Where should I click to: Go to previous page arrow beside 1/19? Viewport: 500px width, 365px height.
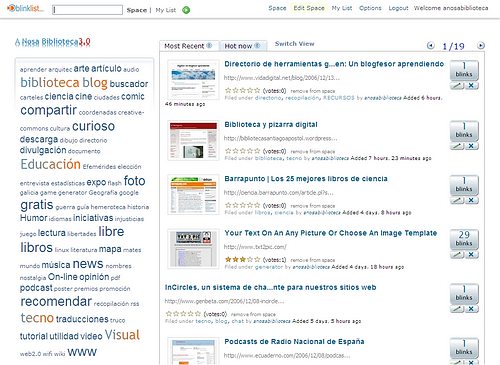pos(431,45)
